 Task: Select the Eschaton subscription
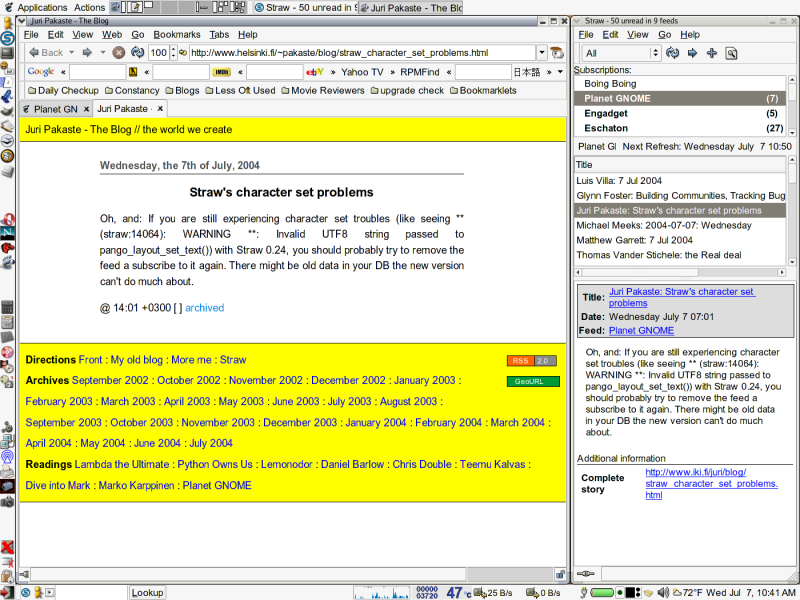680,128
